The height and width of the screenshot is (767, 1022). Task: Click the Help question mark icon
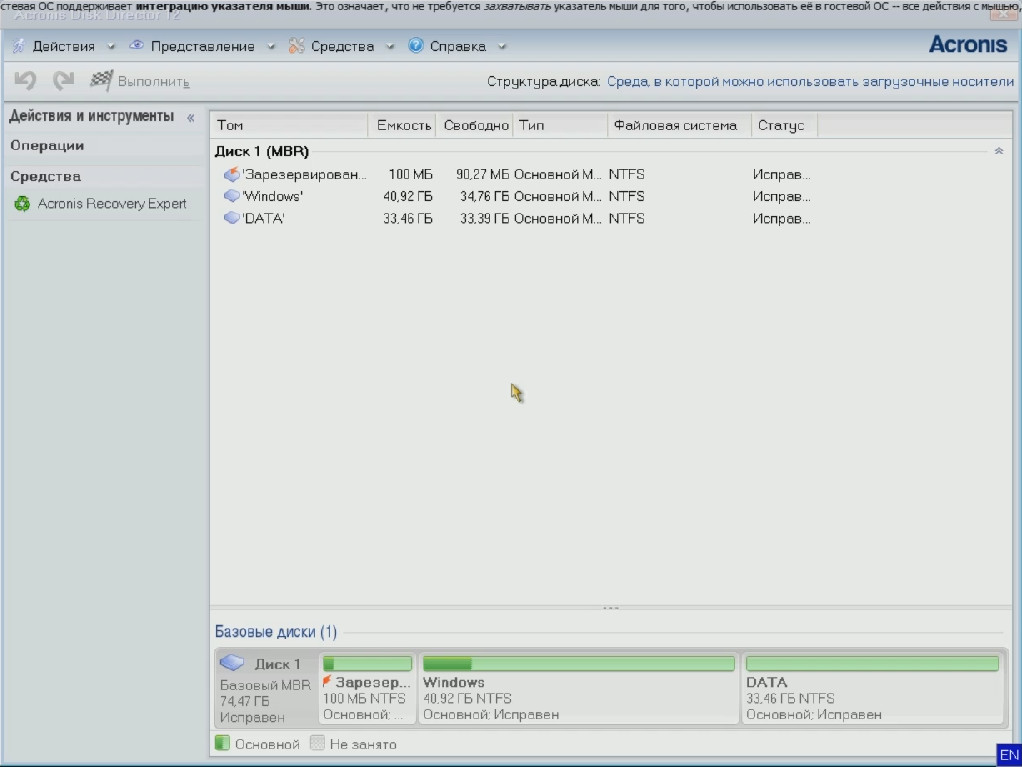point(416,46)
